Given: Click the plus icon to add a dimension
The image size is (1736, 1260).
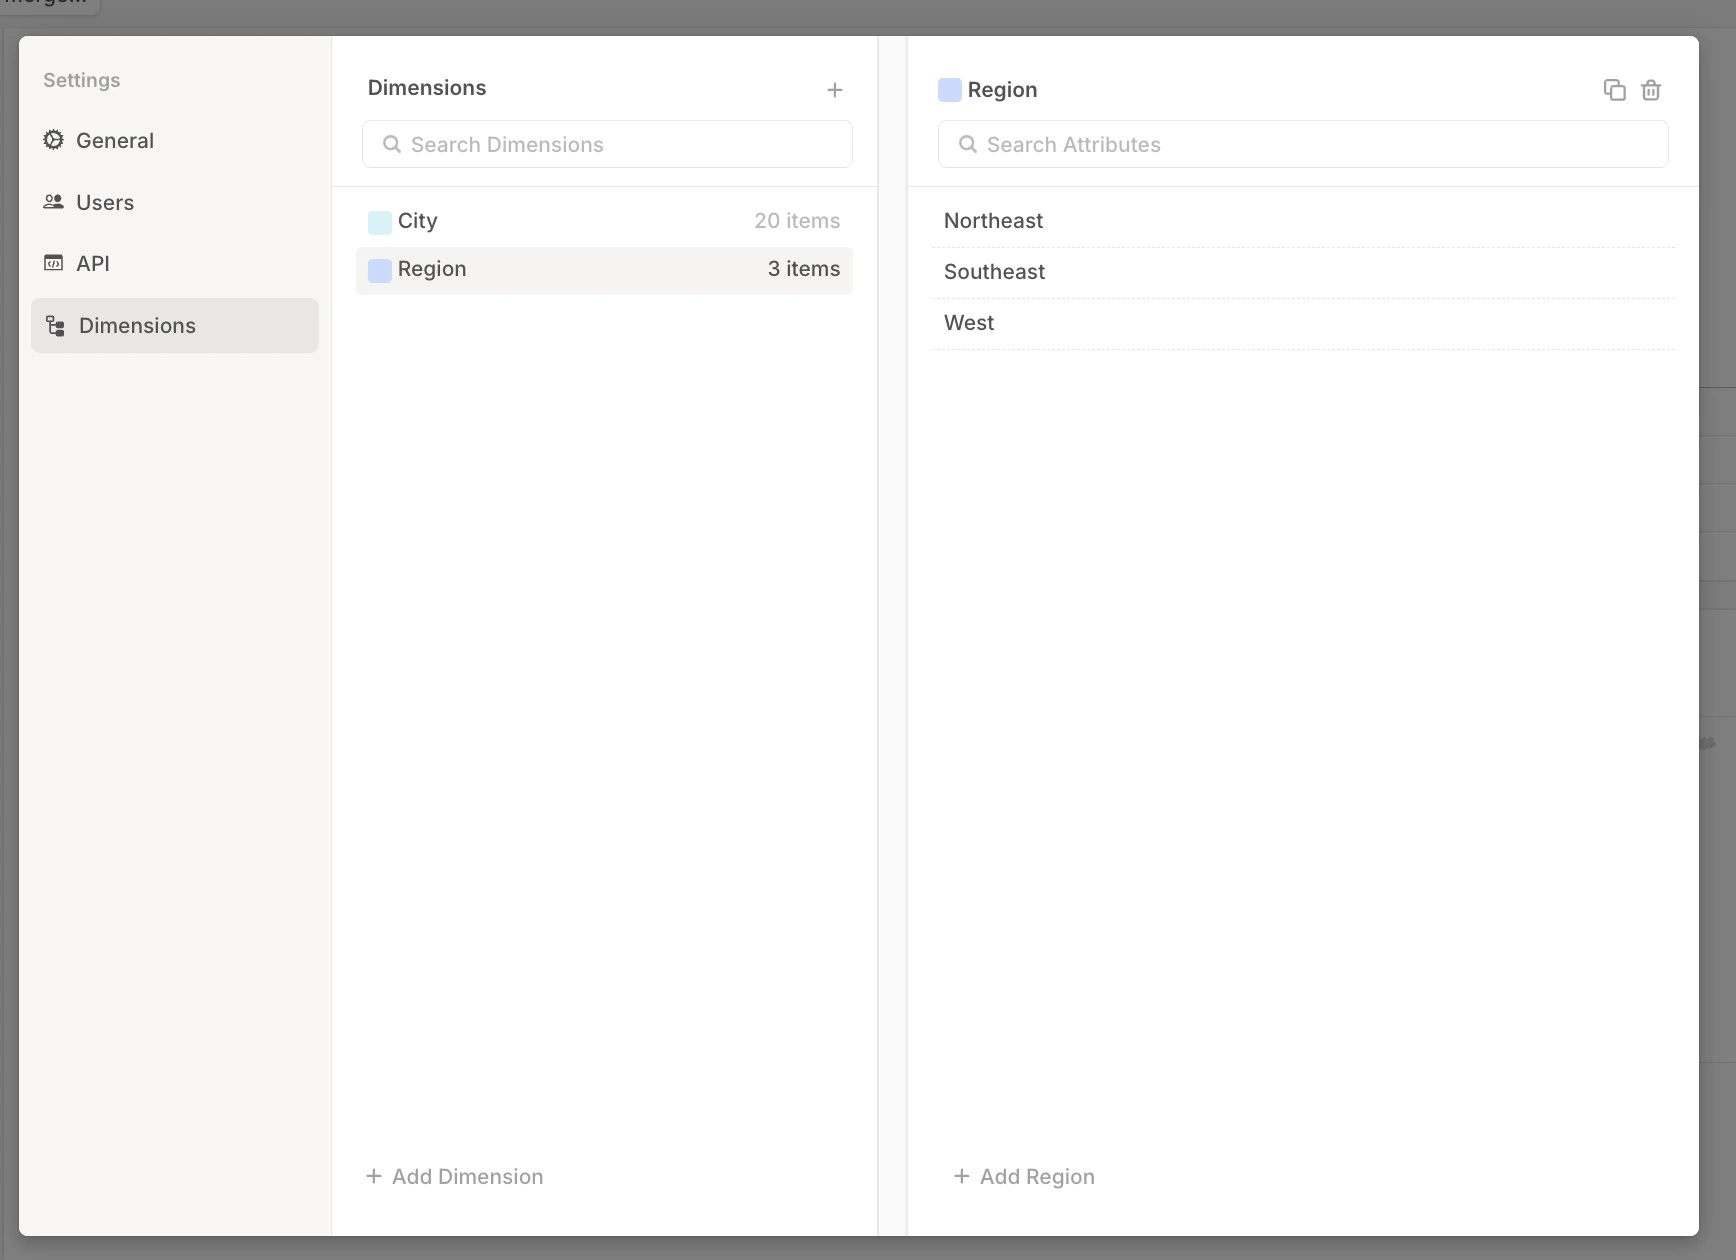Looking at the screenshot, I should point(834,89).
